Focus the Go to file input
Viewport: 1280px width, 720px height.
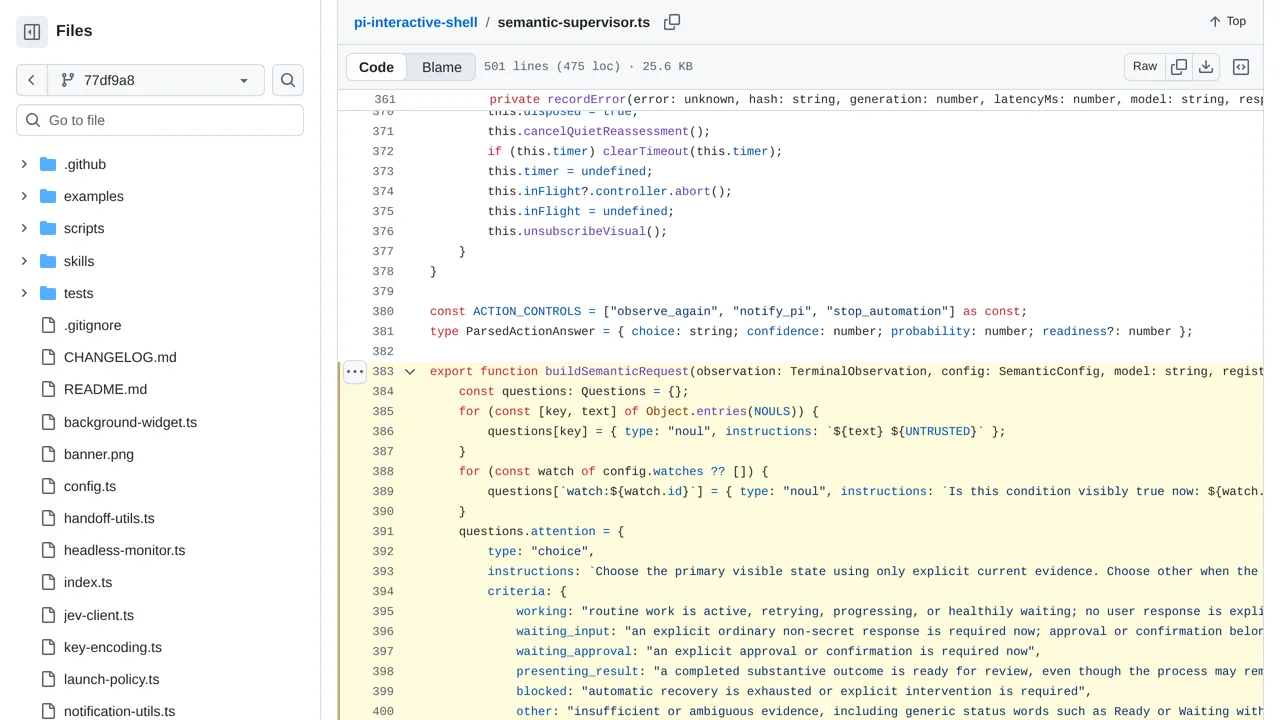coord(160,120)
